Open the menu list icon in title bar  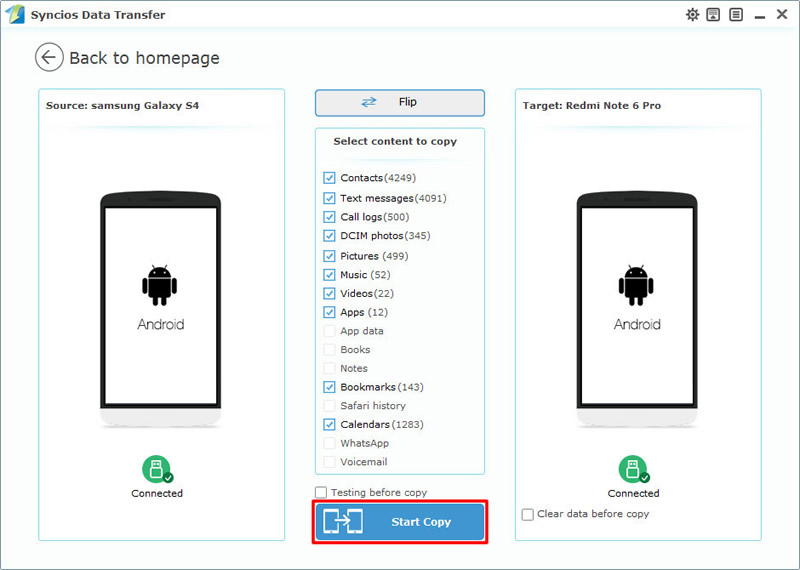pos(736,15)
